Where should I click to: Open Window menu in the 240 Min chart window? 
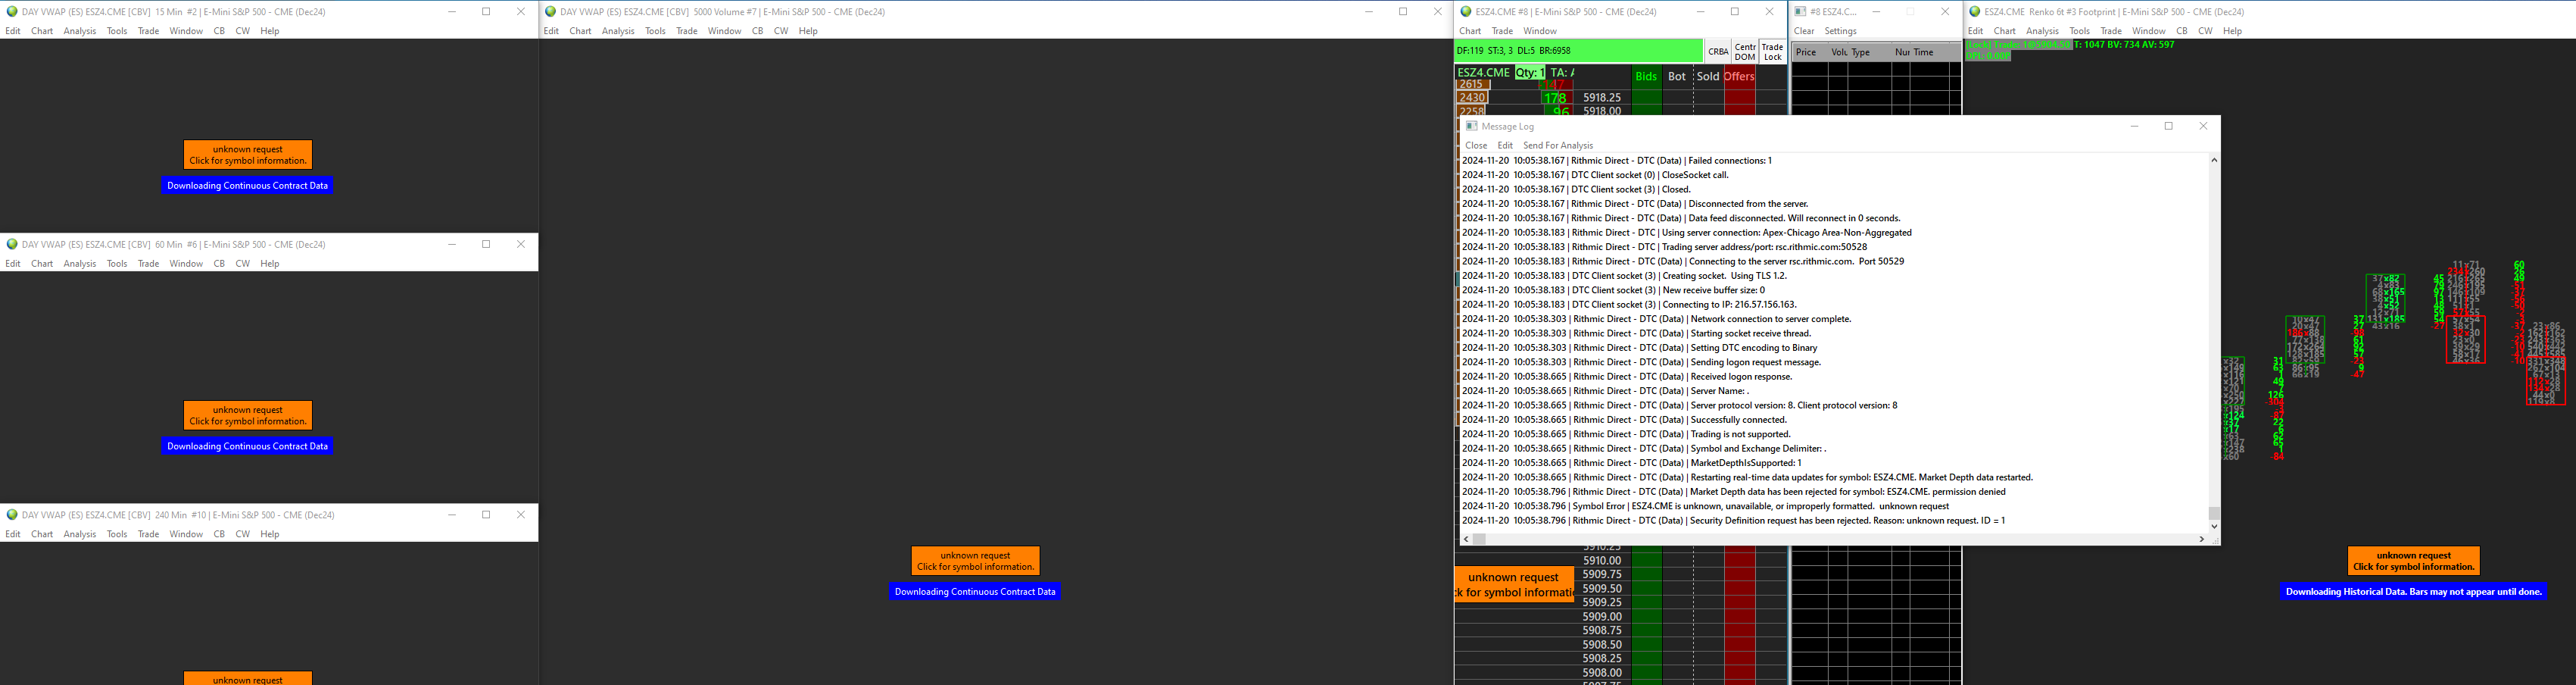186,534
